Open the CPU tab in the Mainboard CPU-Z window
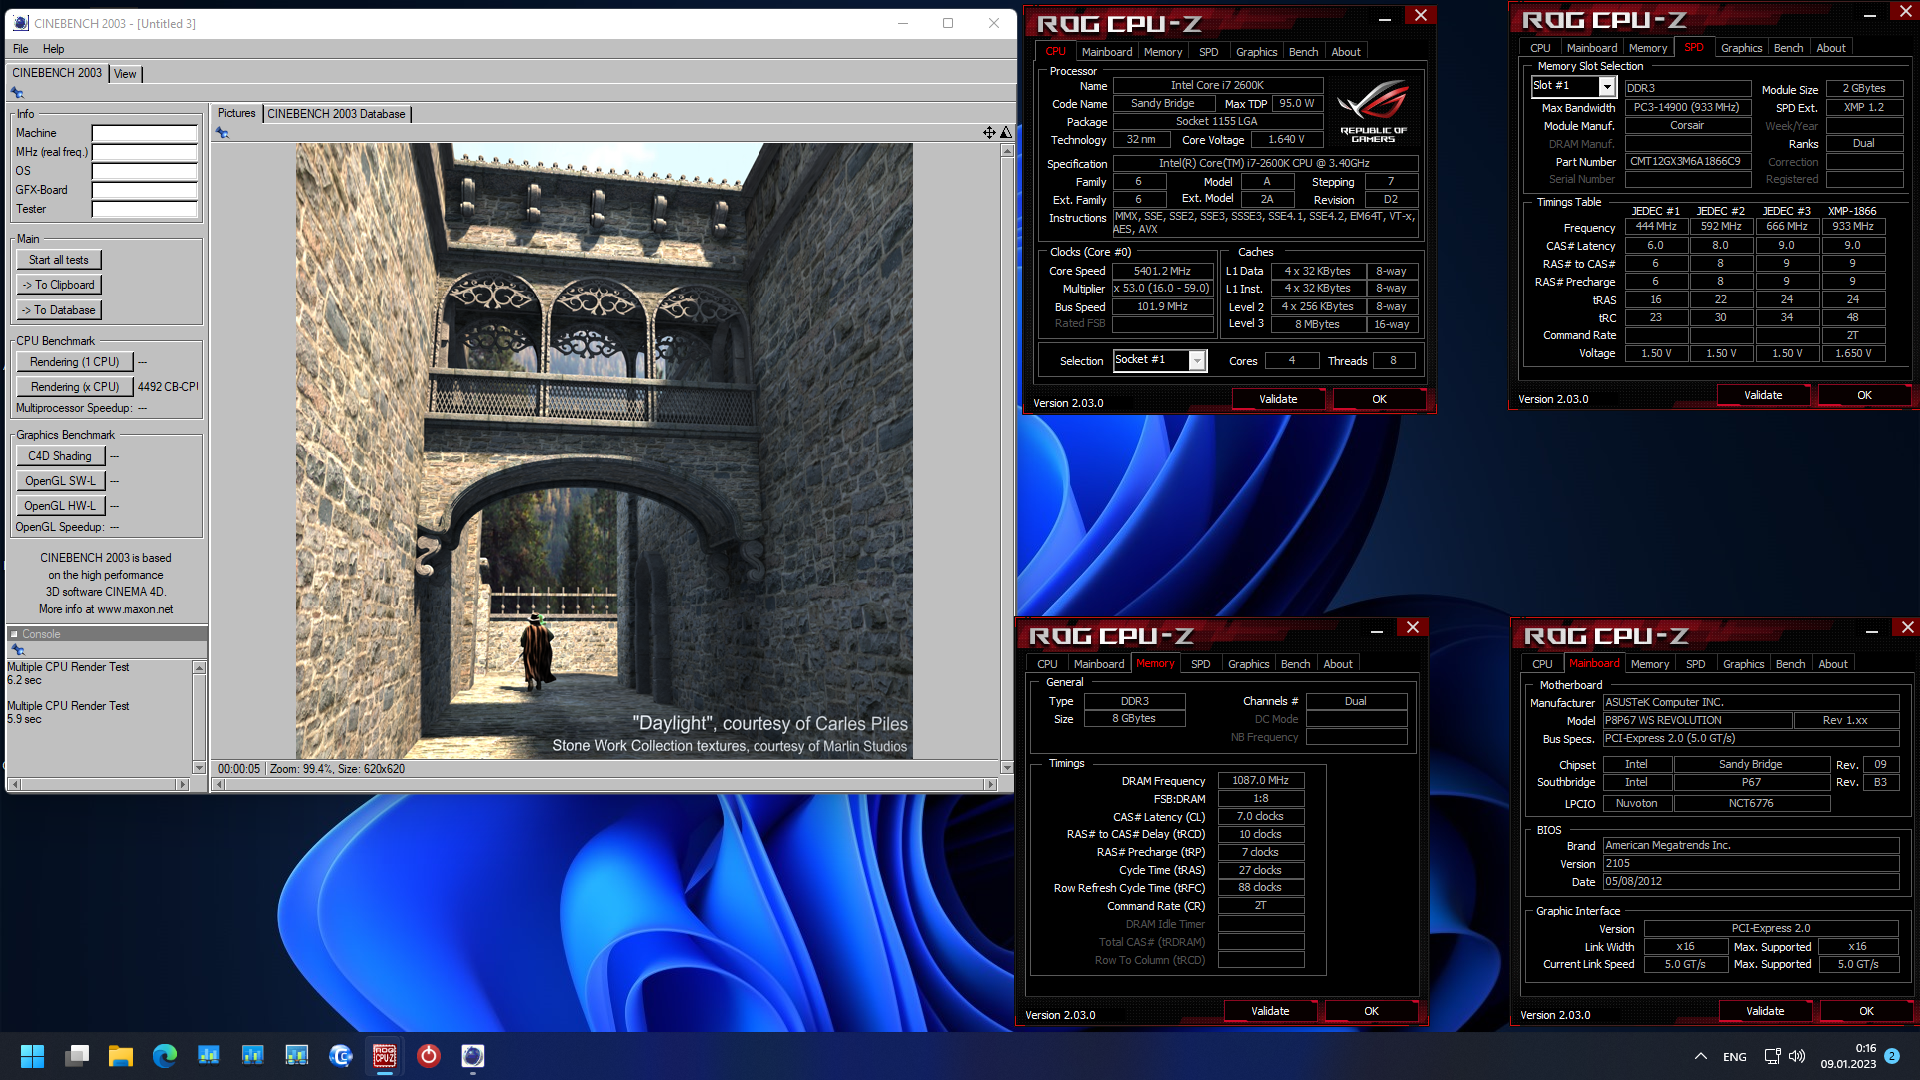Screen dimensions: 1920x1080 [x=1542, y=664]
